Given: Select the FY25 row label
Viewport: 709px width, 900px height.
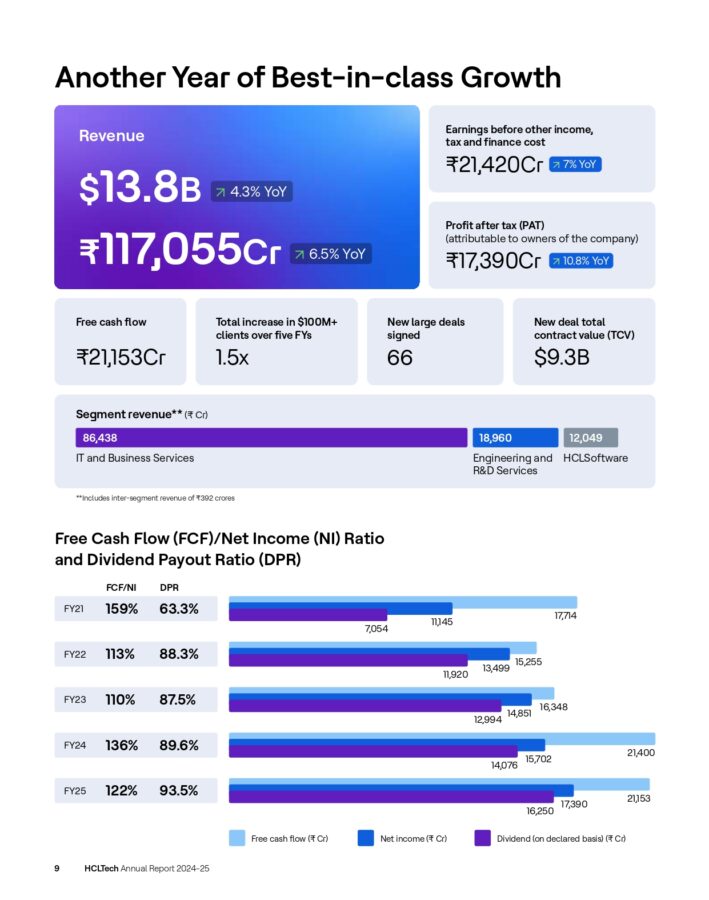Looking at the screenshot, I should (x=75, y=791).
